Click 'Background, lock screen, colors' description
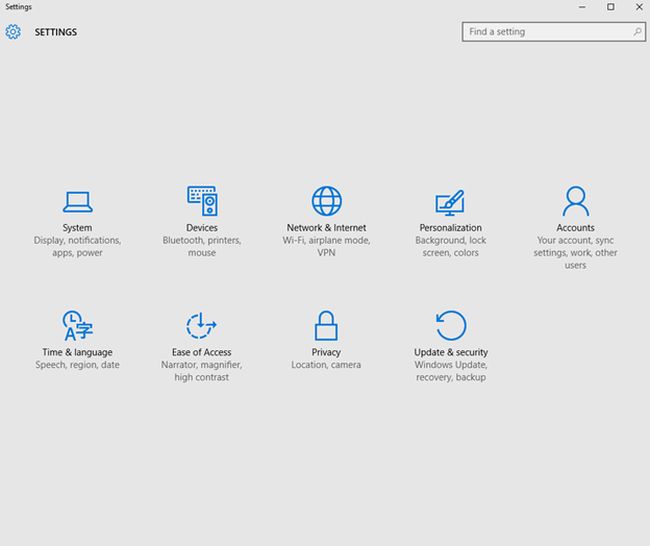Viewport: 650px width, 546px height. 451,247
